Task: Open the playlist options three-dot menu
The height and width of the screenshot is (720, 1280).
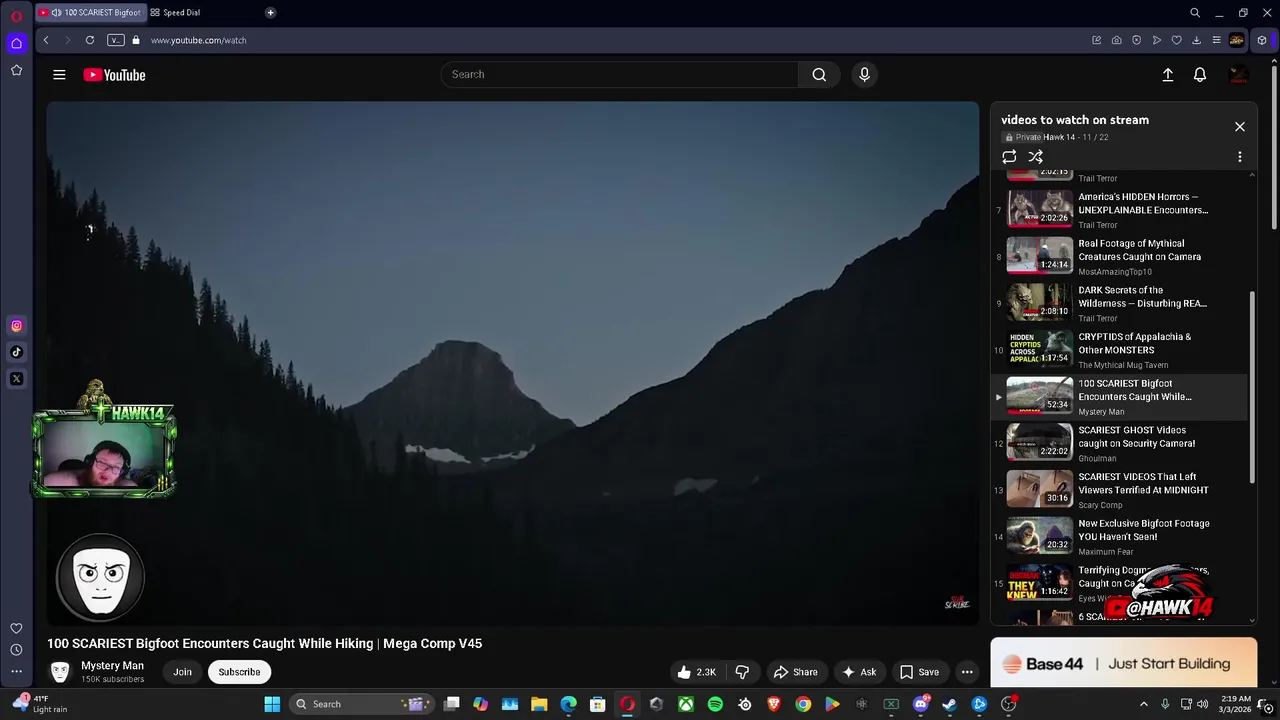Action: point(1239,157)
